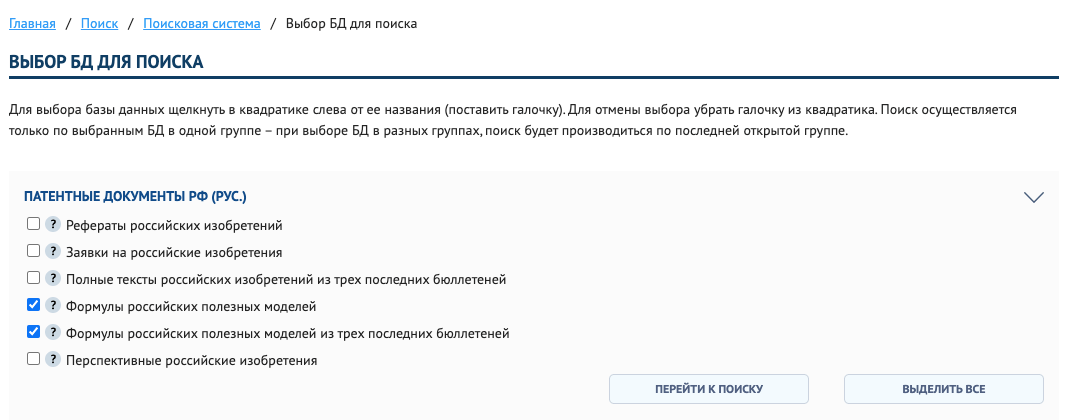Open help icon for Полные тексты российских изобретений
Image resolution: width=1071 pixels, height=420 pixels.
pyautogui.click(x=54, y=279)
